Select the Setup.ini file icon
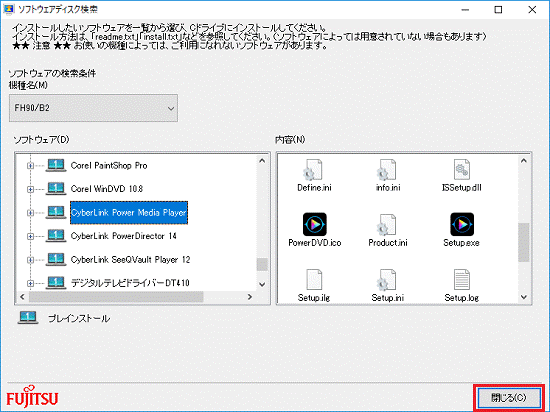 (x=387, y=279)
